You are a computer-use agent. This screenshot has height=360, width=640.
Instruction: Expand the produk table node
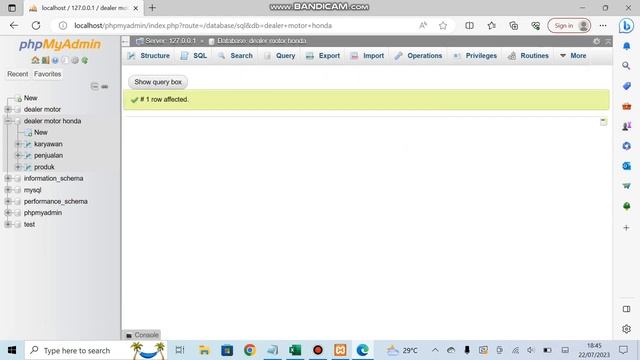18,167
